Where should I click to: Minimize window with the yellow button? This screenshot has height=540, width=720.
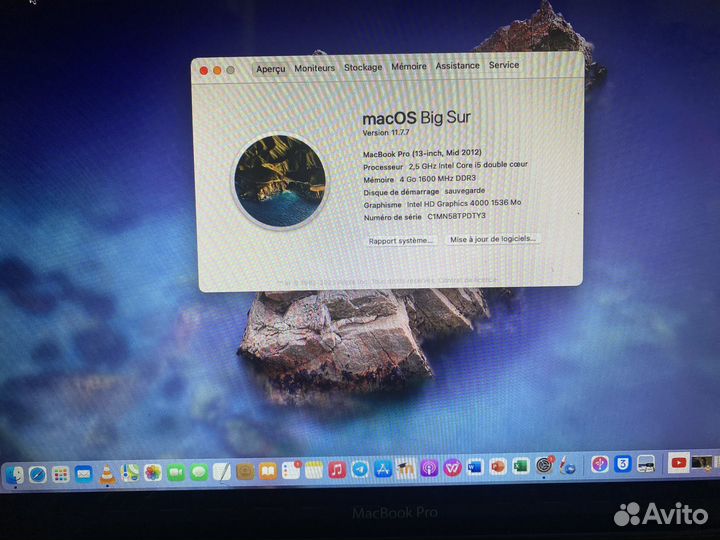[x=217, y=70]
